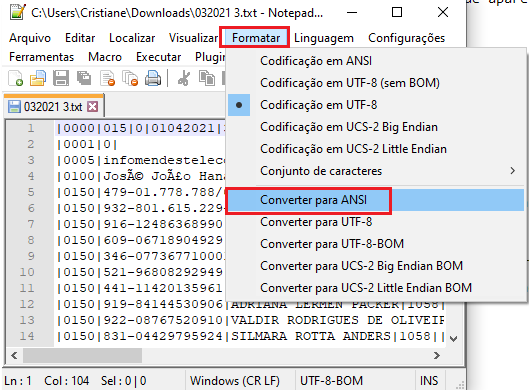Click the Close document toolbar icon

click(x=108, y=78)
